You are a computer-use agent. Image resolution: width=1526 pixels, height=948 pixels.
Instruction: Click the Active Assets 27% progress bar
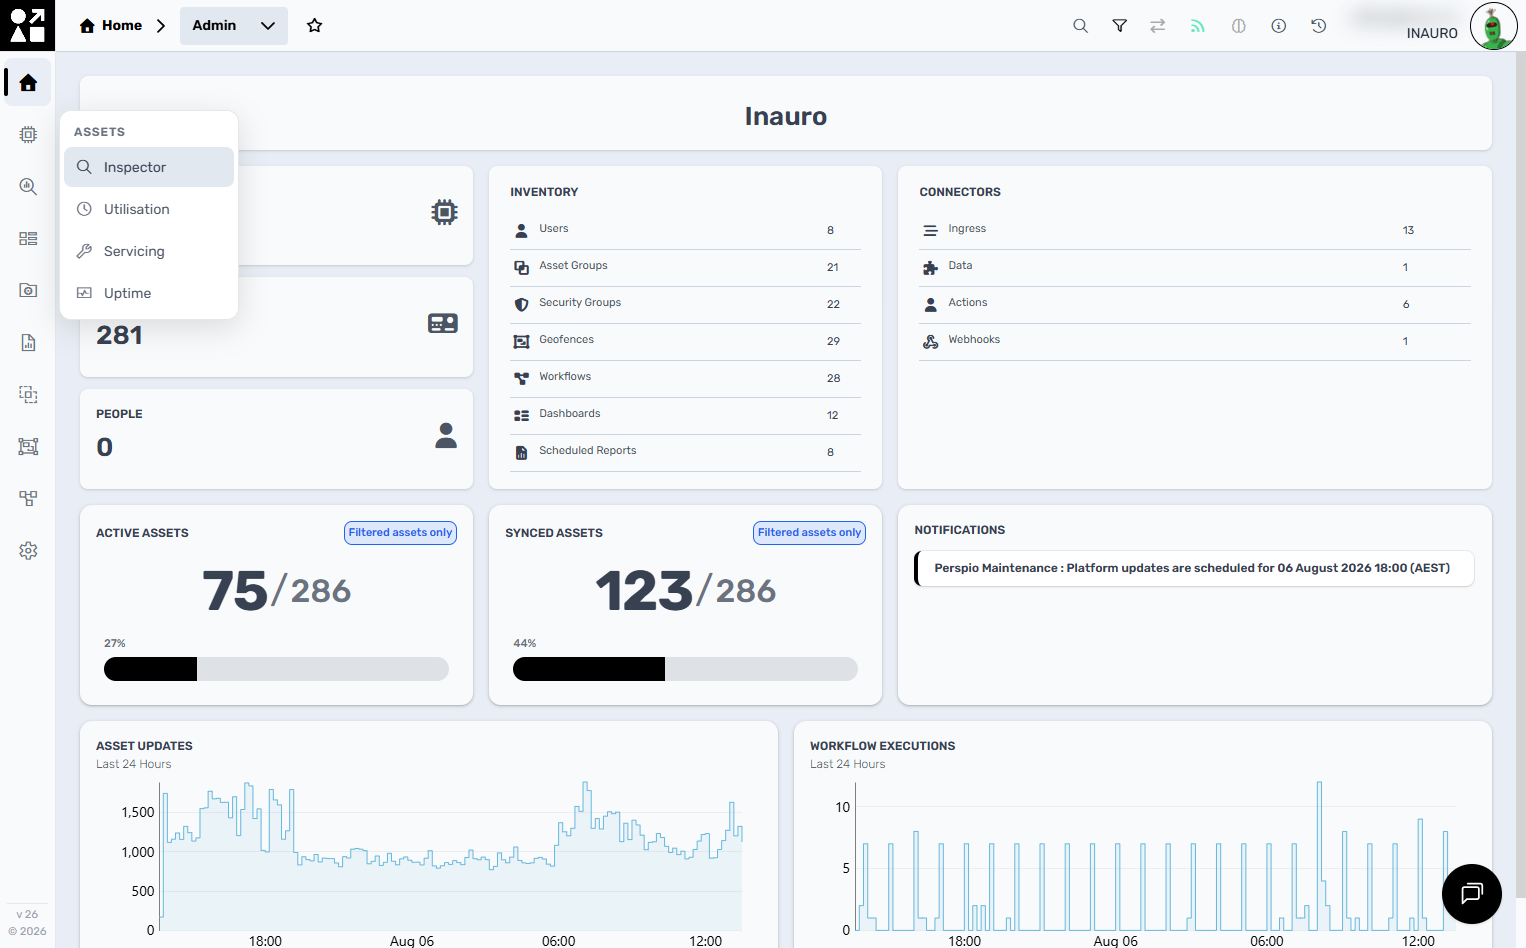click(276, 669)
